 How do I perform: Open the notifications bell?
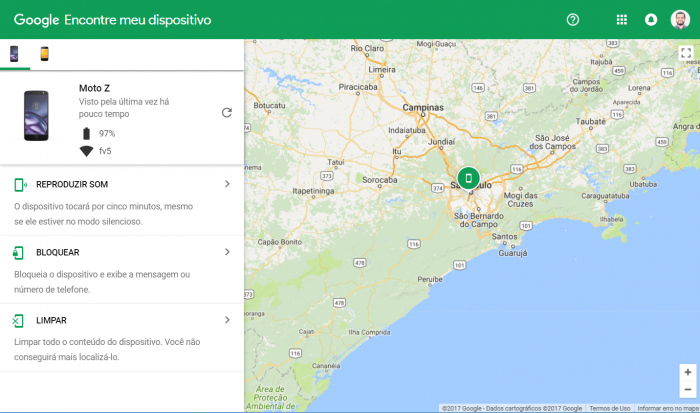coord(651,20)
